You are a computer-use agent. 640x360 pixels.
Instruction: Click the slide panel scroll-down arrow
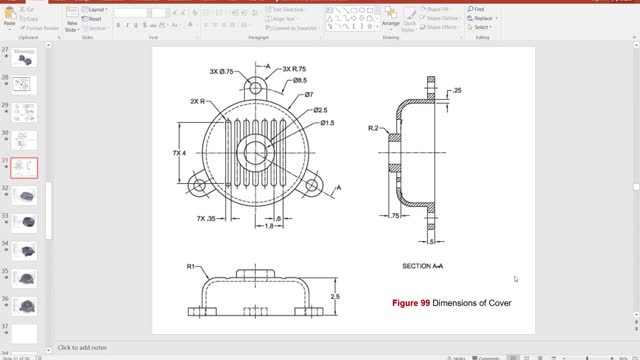48,350
